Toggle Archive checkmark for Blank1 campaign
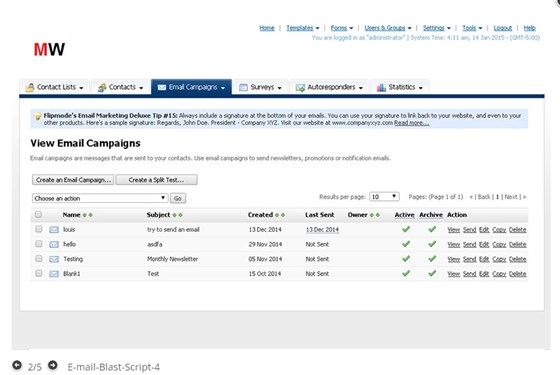Screen dimensions: 560x375 tap(432, 273)
